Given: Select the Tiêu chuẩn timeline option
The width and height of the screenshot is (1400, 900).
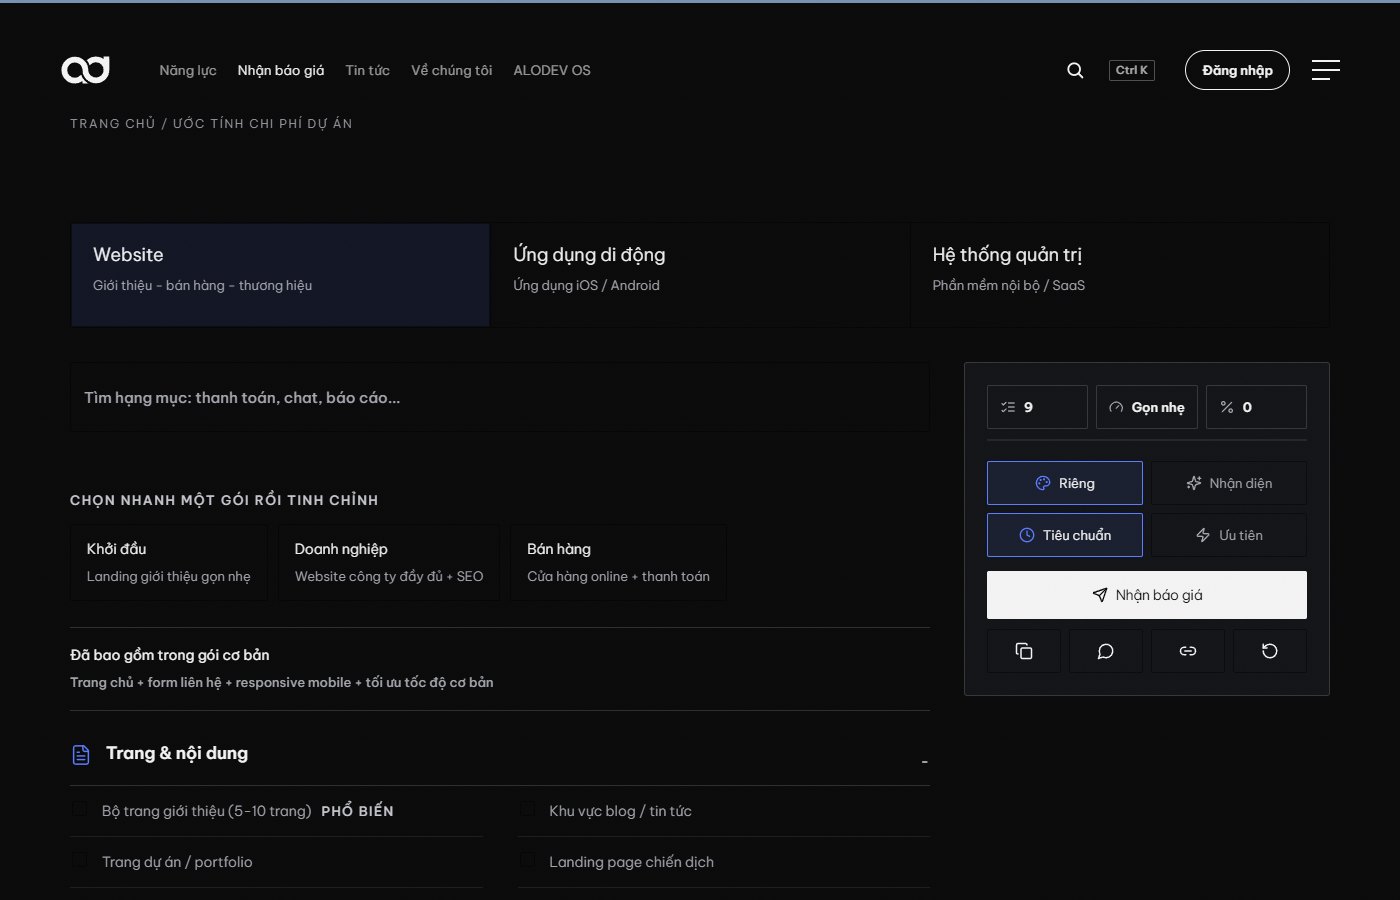Looking at the screenshot, I should (1065, 535).
